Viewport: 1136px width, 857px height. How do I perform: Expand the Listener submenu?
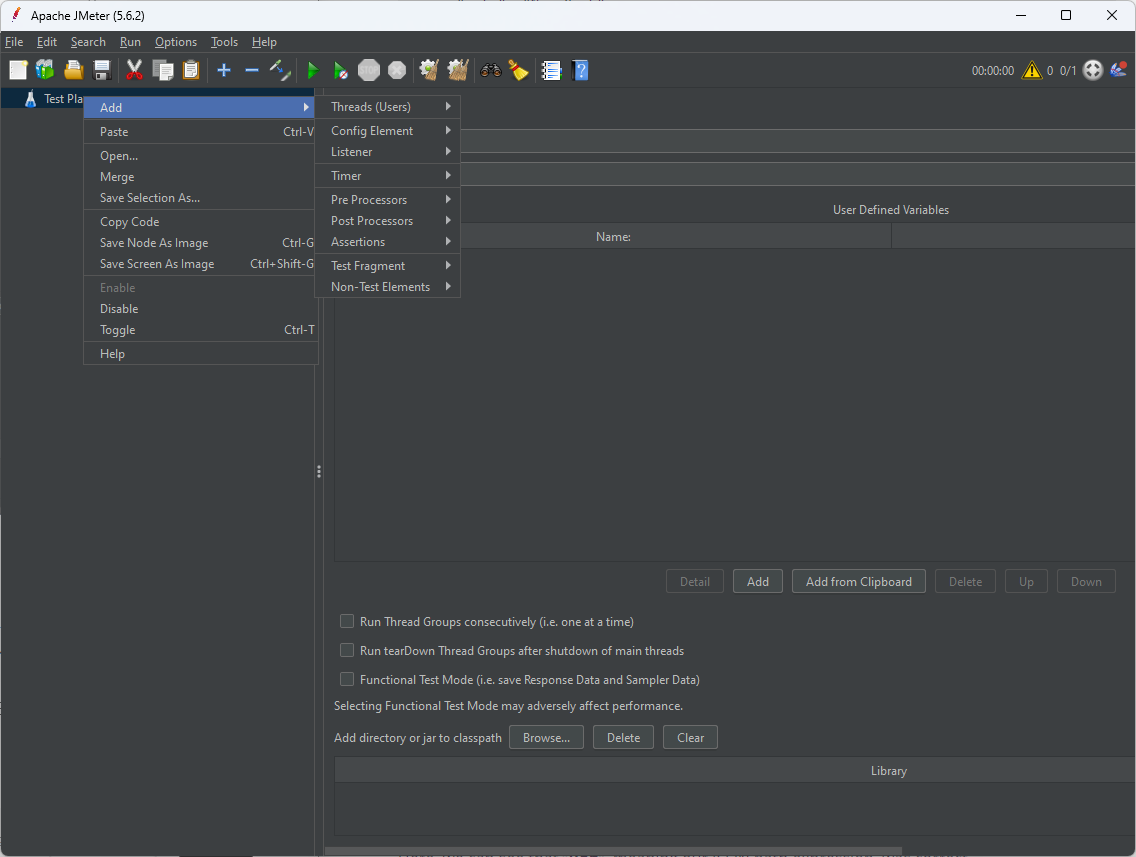click(x=388, y=151)
